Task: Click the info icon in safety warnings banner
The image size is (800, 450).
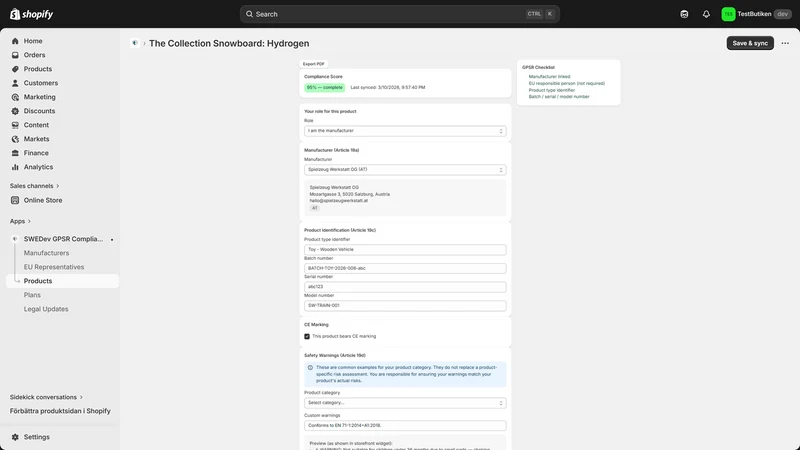Action: point(310,367)
